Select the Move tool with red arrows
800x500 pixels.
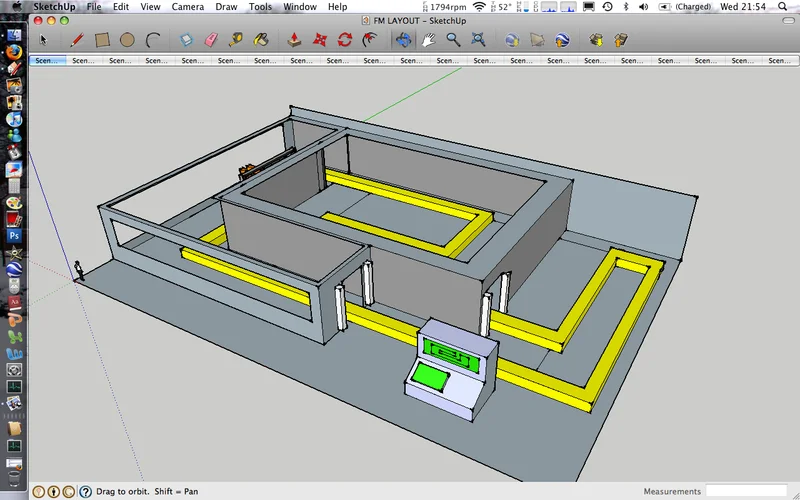point(320,40)
